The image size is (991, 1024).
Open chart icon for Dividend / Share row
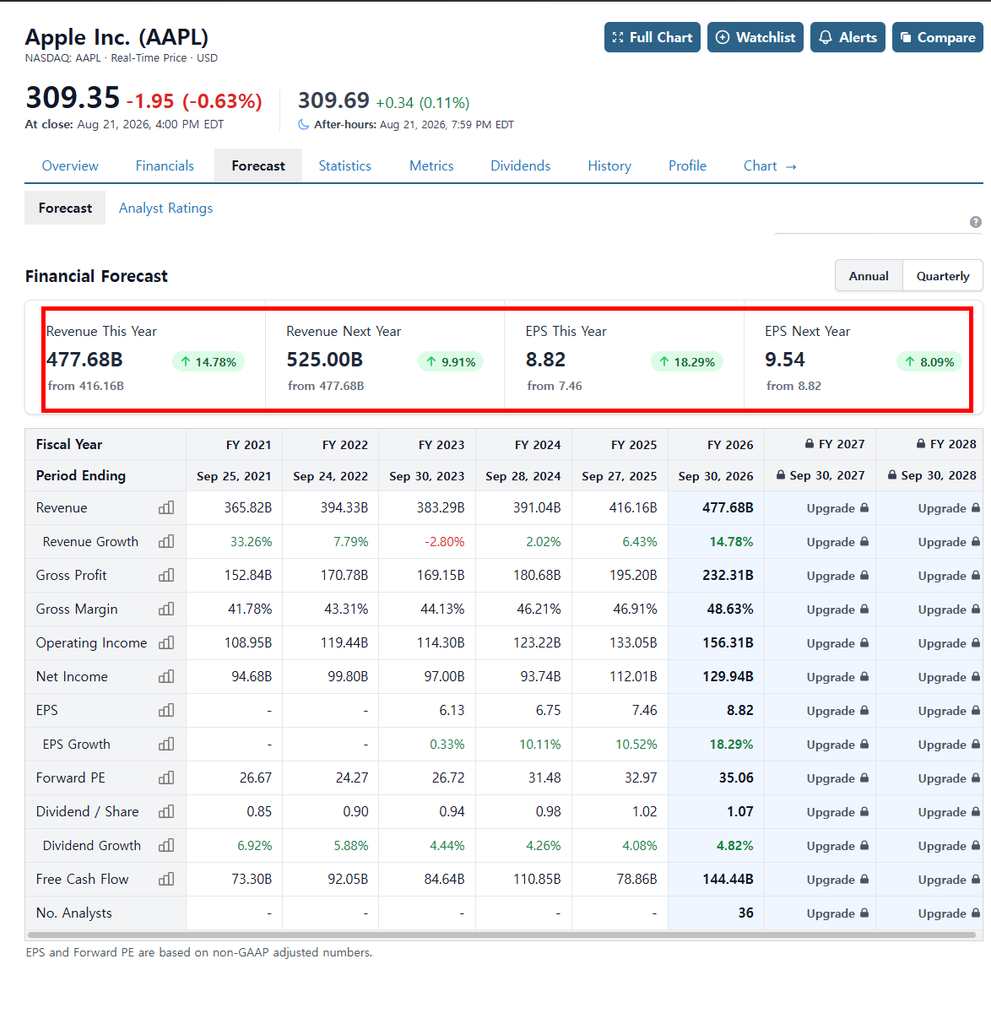tap(167, 811)
